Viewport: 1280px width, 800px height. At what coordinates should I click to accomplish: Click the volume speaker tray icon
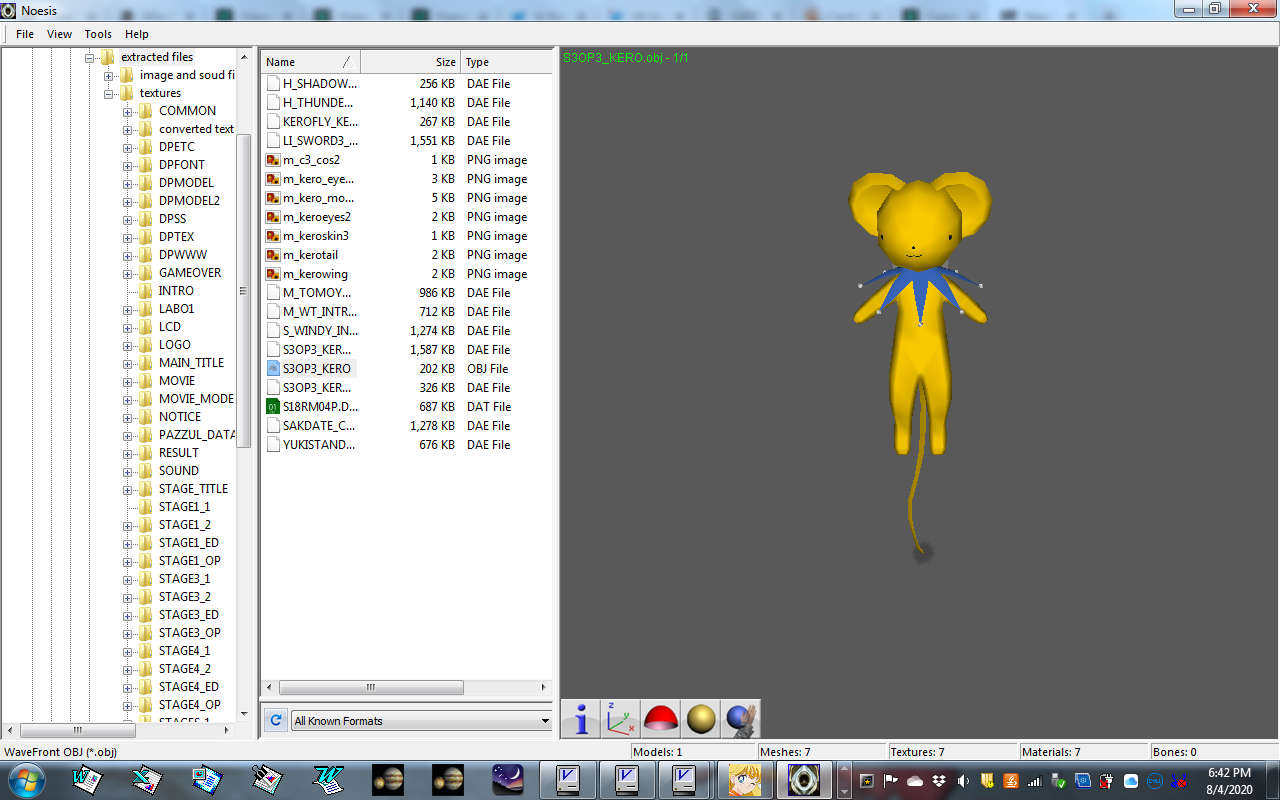[x=963, y=781]
